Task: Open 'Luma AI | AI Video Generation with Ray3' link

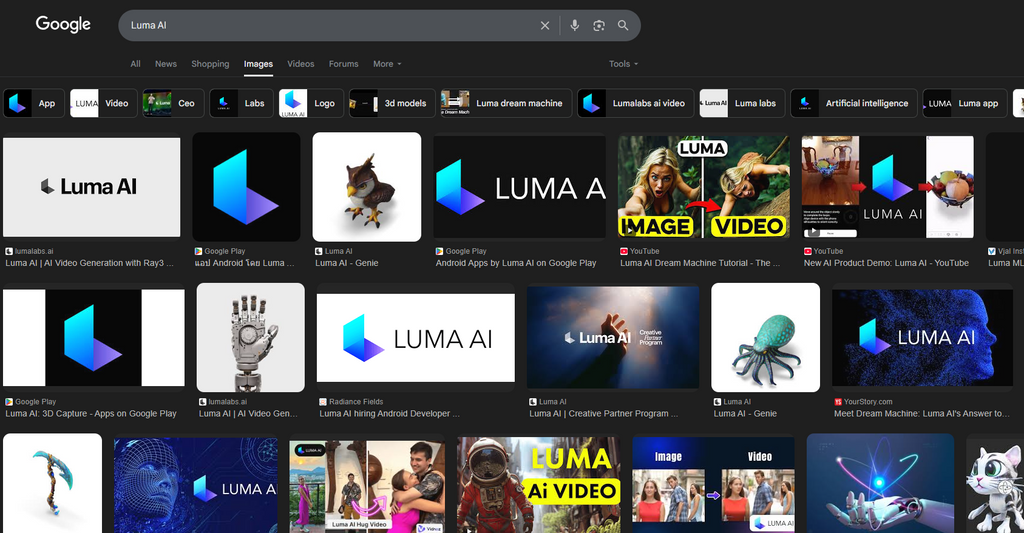Action: tap(89, 263)
